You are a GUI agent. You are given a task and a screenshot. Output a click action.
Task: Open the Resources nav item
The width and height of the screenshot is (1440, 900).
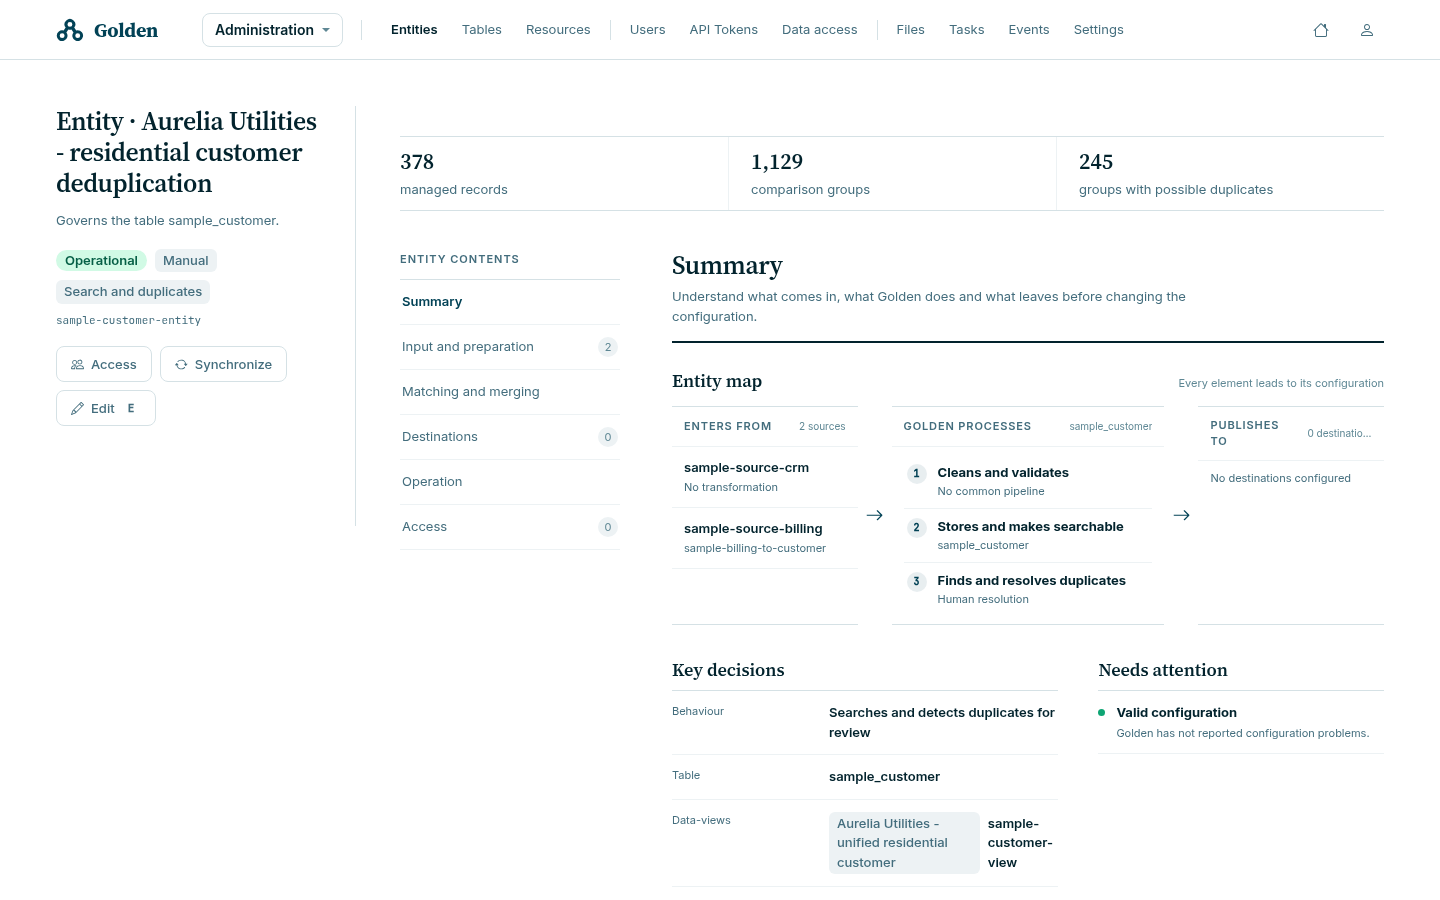[x=558, y=30]
